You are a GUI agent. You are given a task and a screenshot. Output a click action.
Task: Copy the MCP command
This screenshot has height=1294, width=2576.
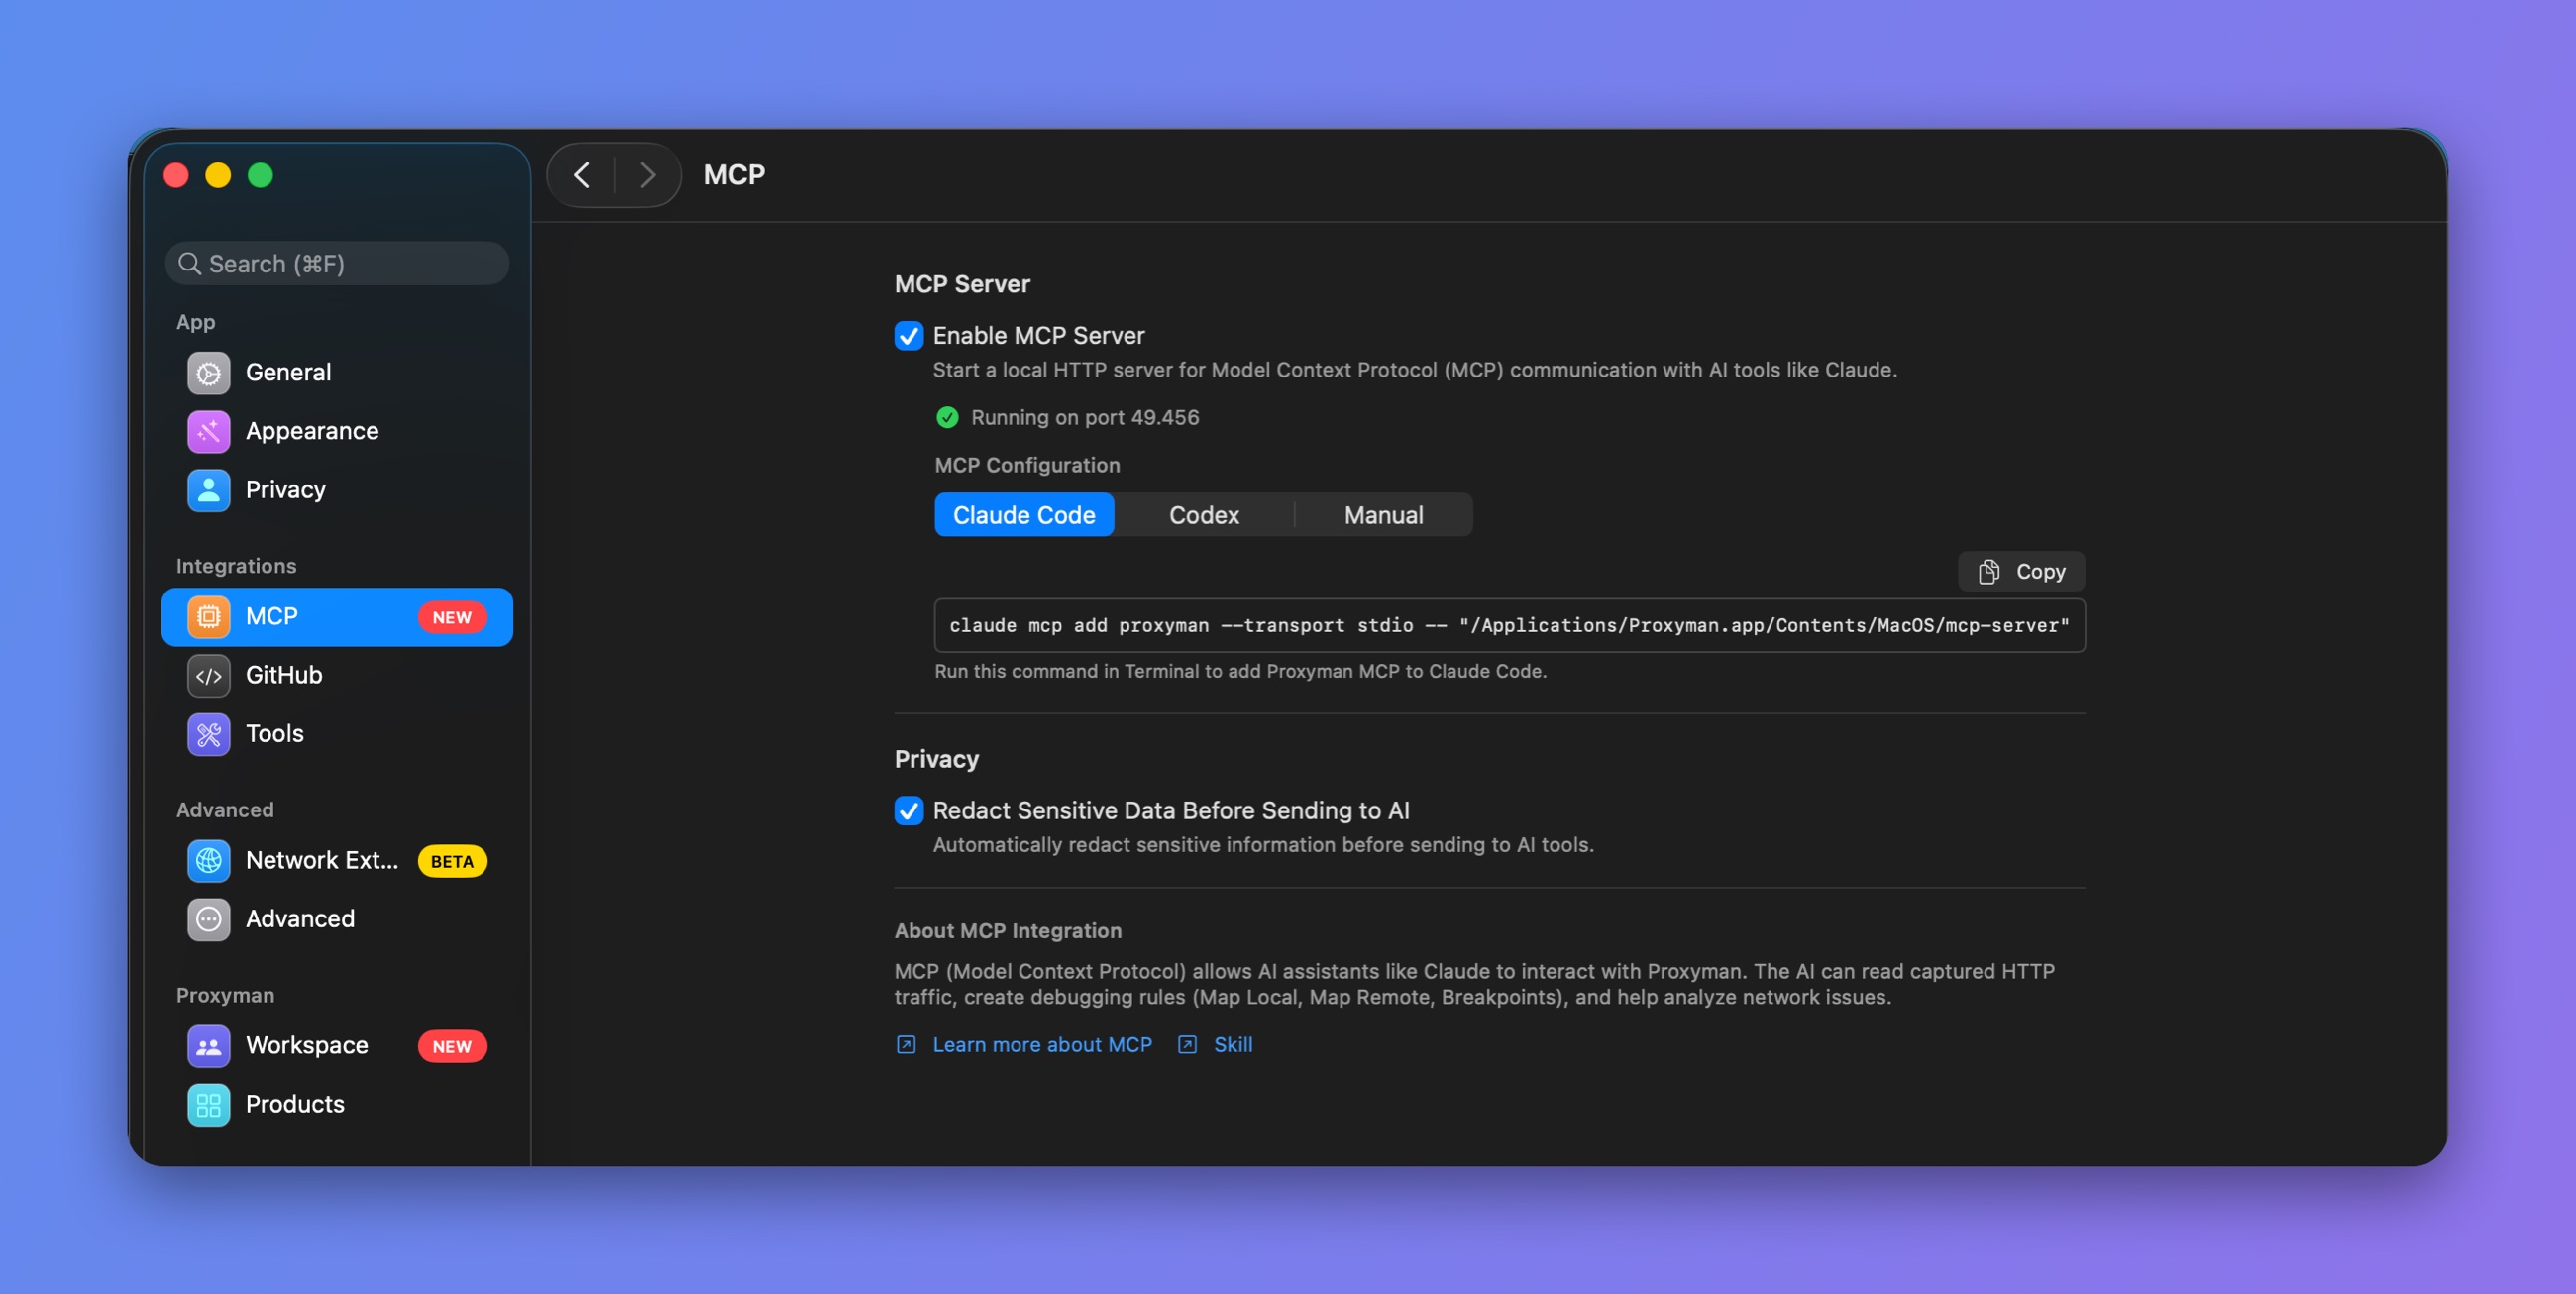pos(2021,572)
